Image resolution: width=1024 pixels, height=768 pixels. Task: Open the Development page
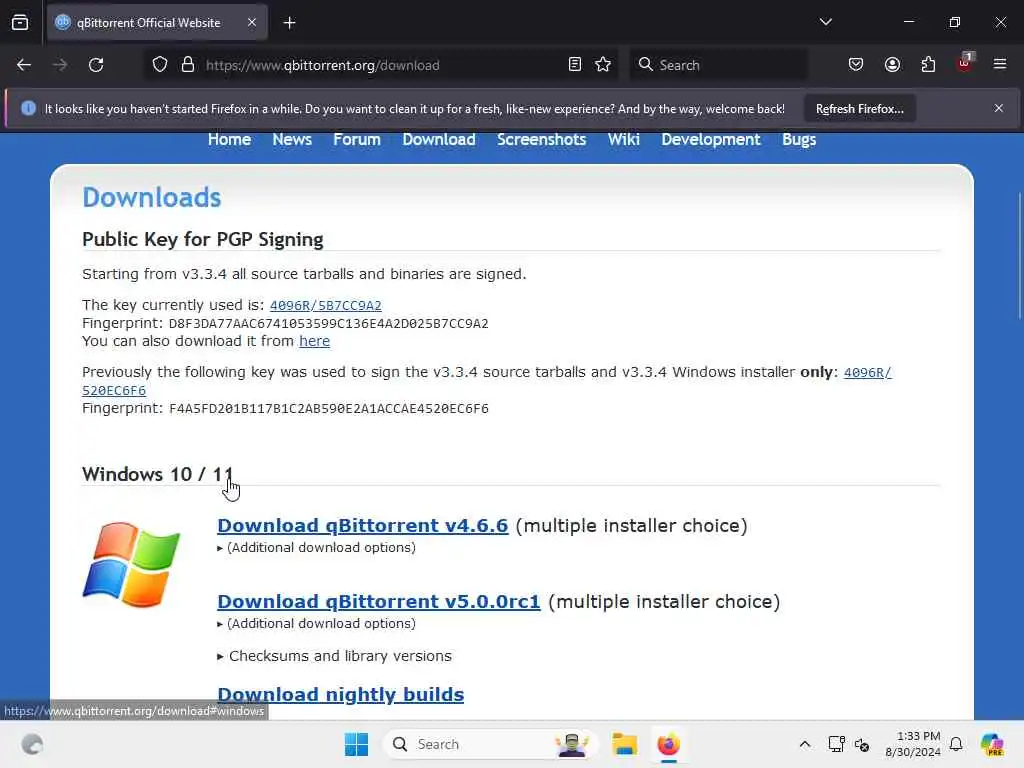[x=711, y=140]
